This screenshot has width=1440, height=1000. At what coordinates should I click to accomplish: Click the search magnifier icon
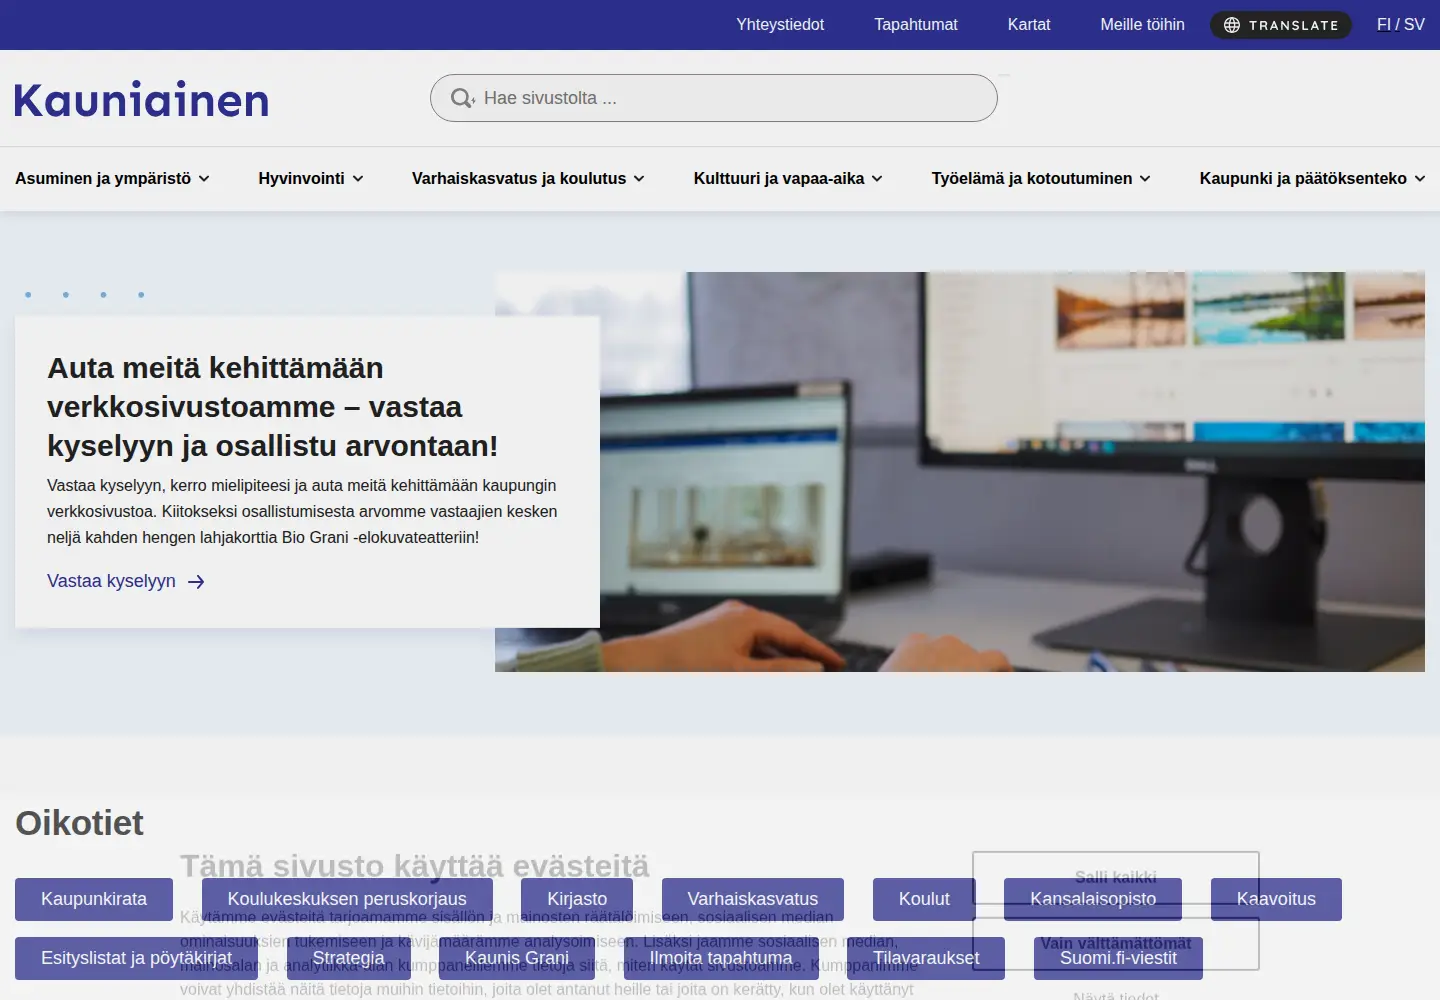462,98
